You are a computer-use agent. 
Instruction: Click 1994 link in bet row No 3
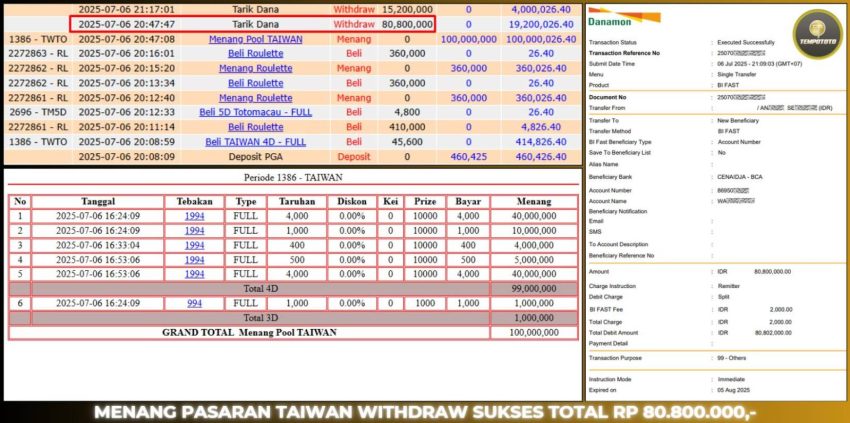tap(194, 245)
